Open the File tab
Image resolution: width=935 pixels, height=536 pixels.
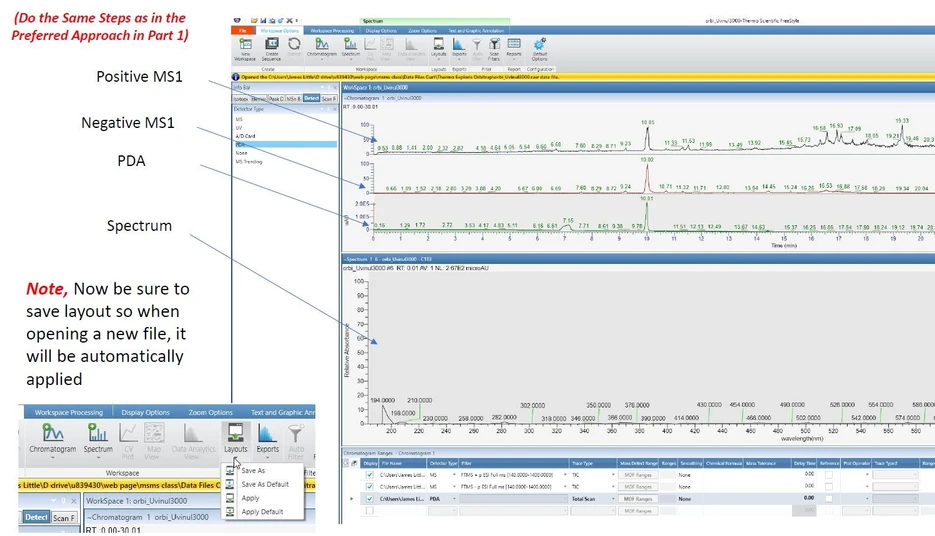(242, 31)
